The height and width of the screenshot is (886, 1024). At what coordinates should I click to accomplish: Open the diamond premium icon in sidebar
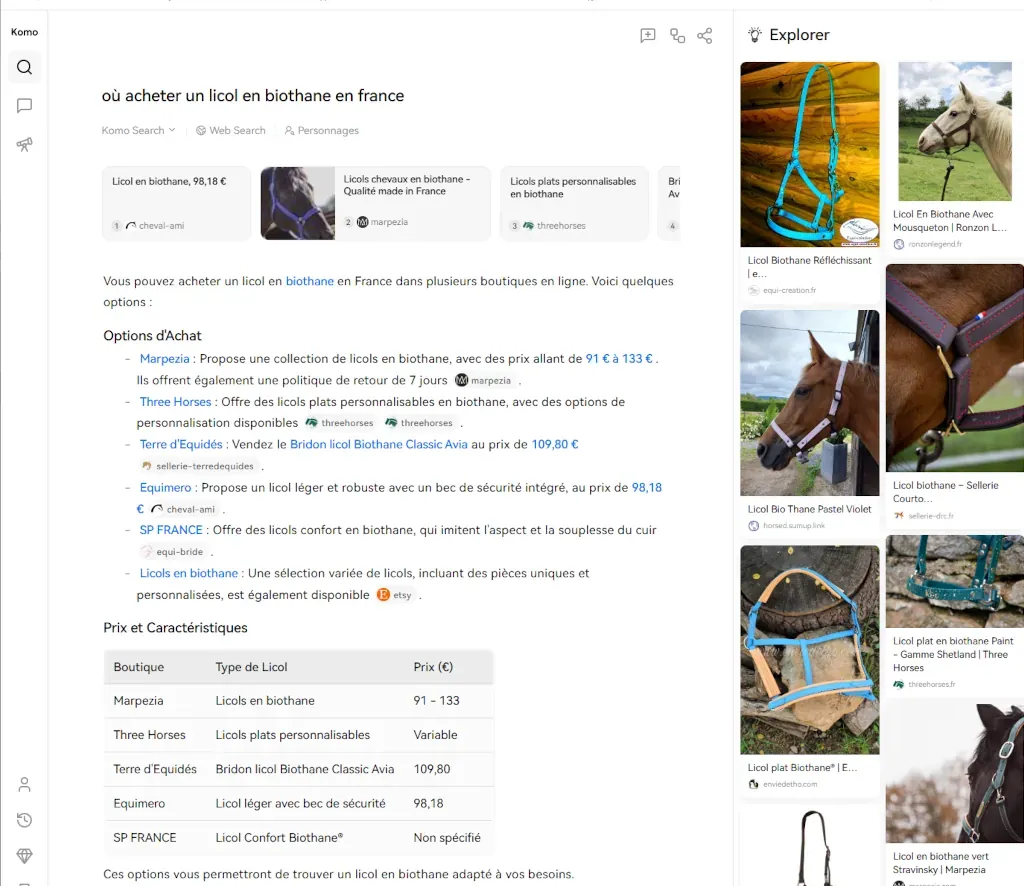[x=24, y=855]
